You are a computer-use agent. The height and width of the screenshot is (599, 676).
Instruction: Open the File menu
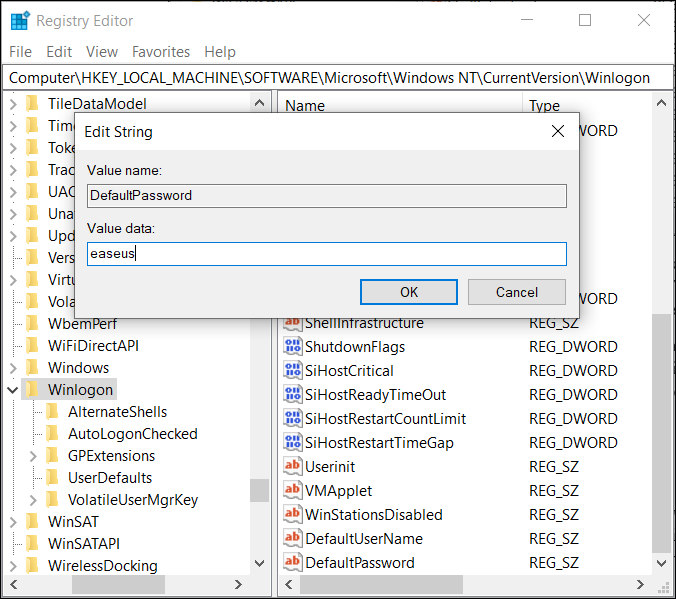tap(20, 52)
